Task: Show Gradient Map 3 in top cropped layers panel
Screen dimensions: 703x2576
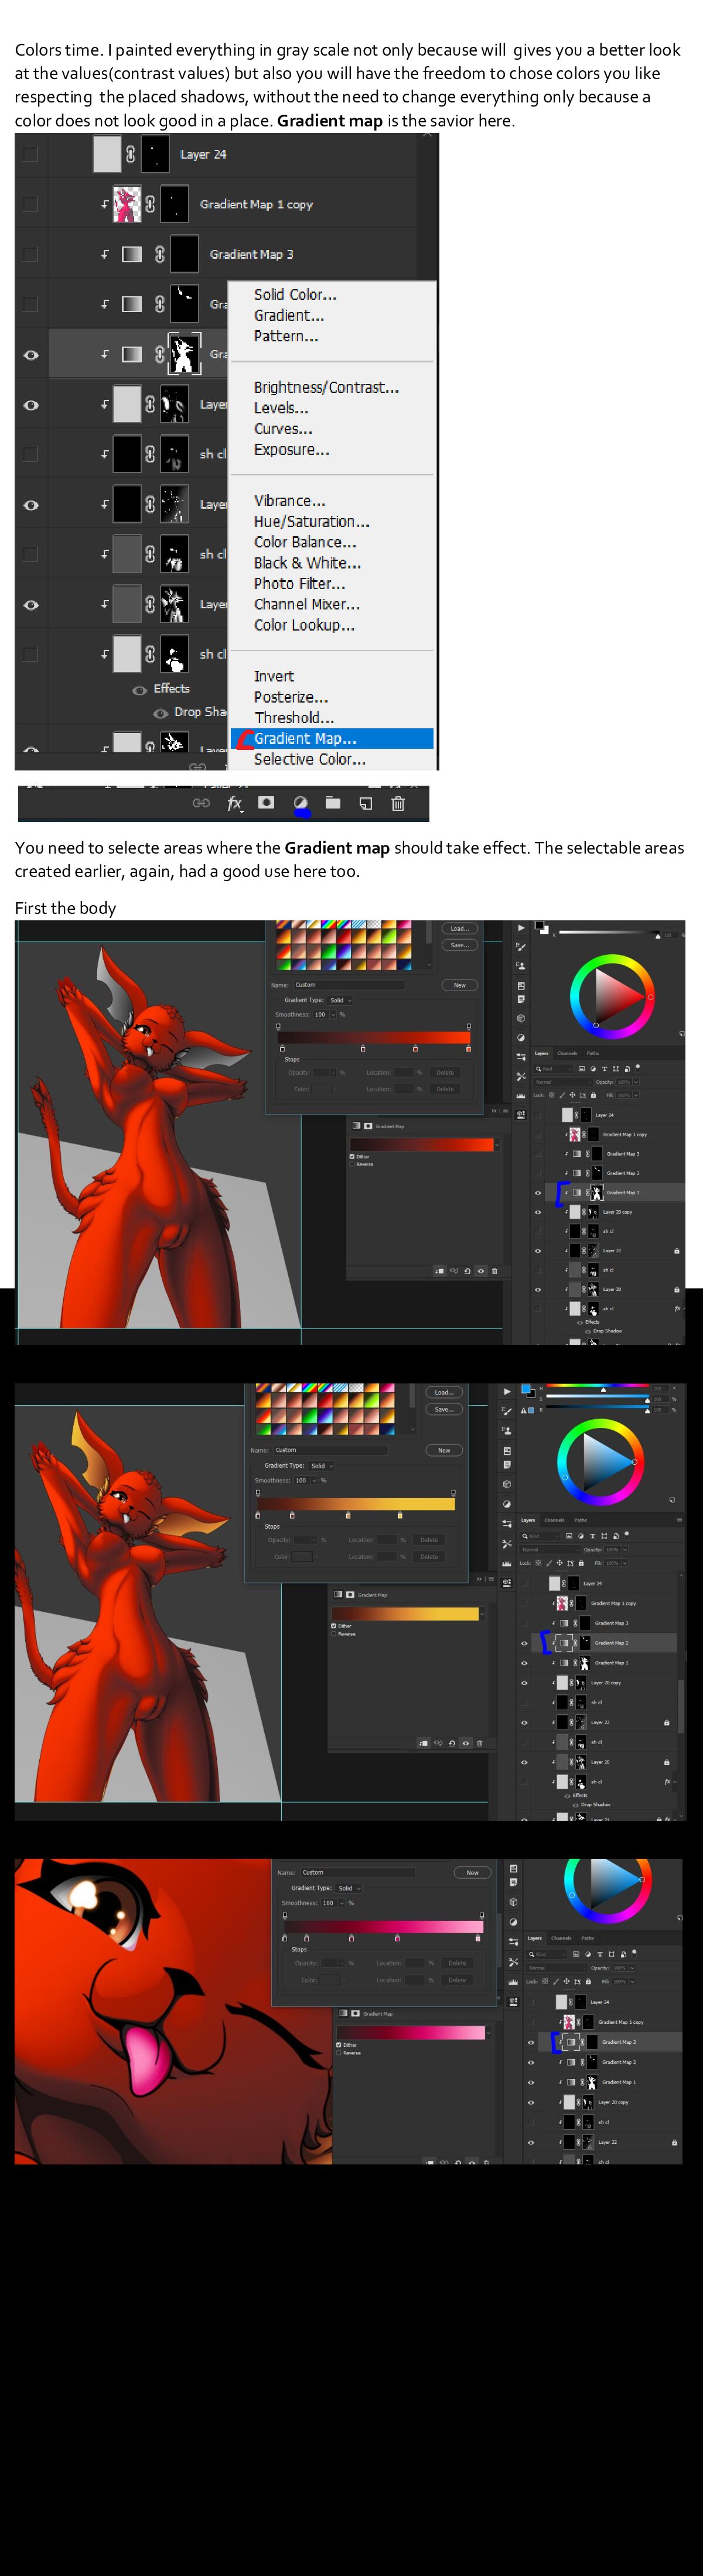Action: click(30, 254)
